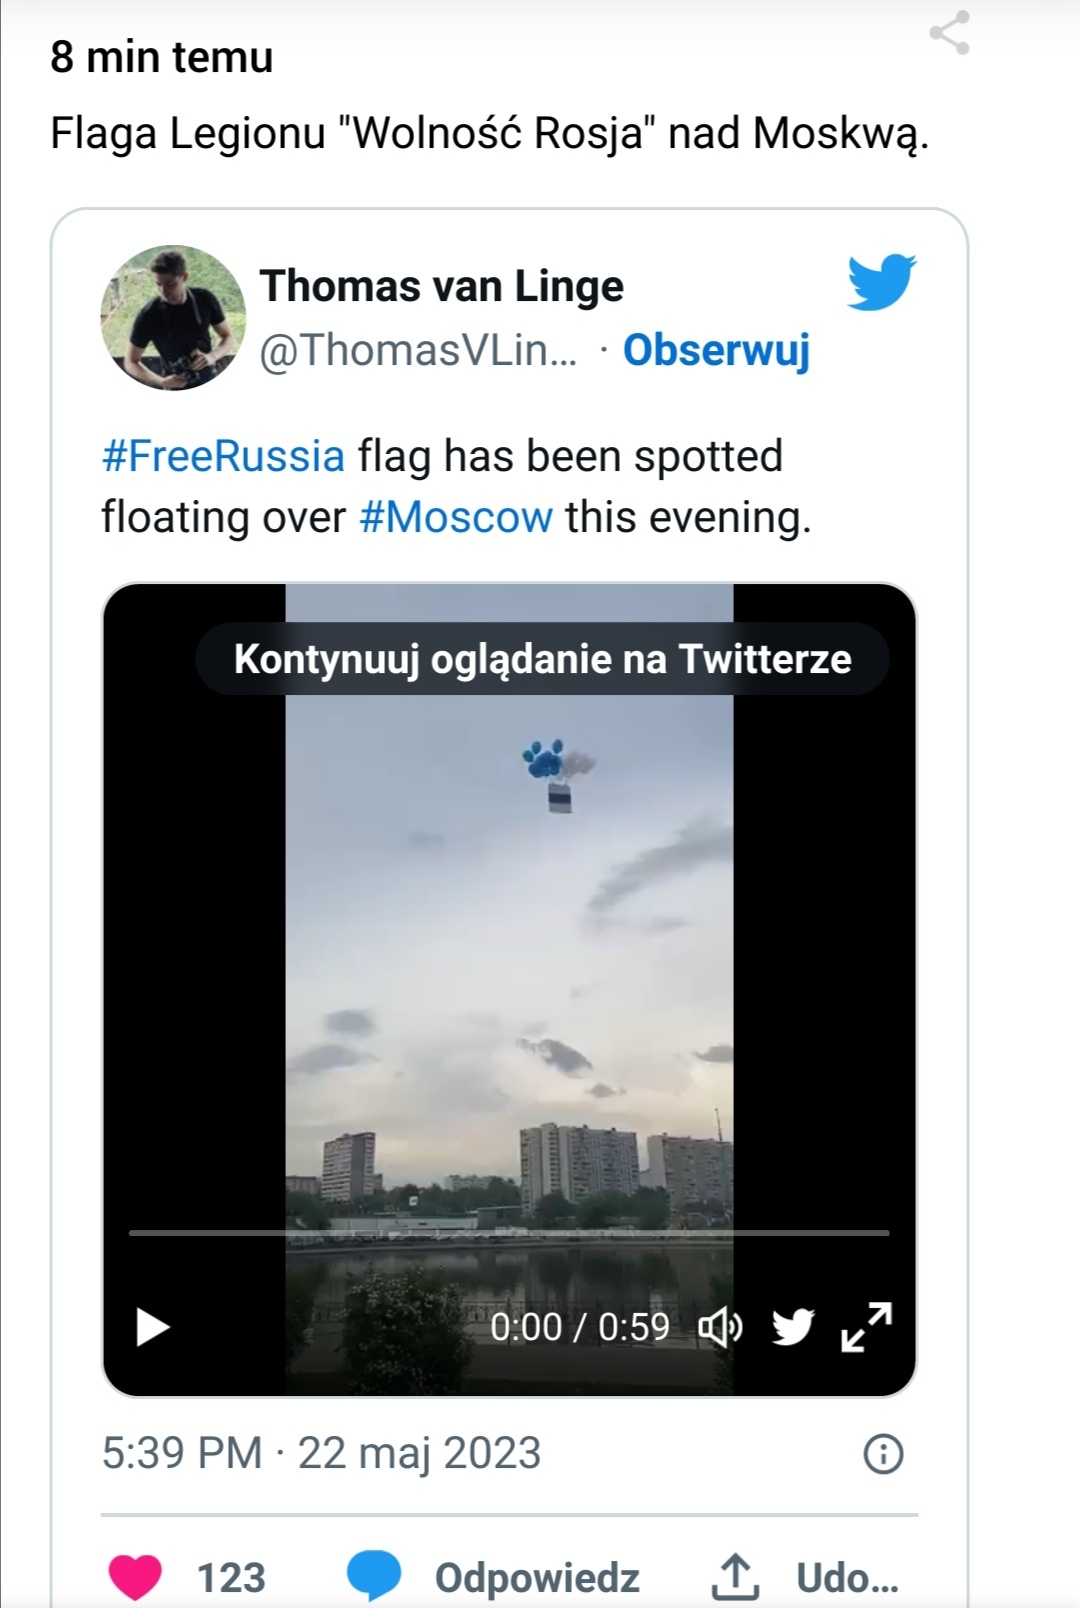
Task: Open the tweet info icon
Action: 883,1454
